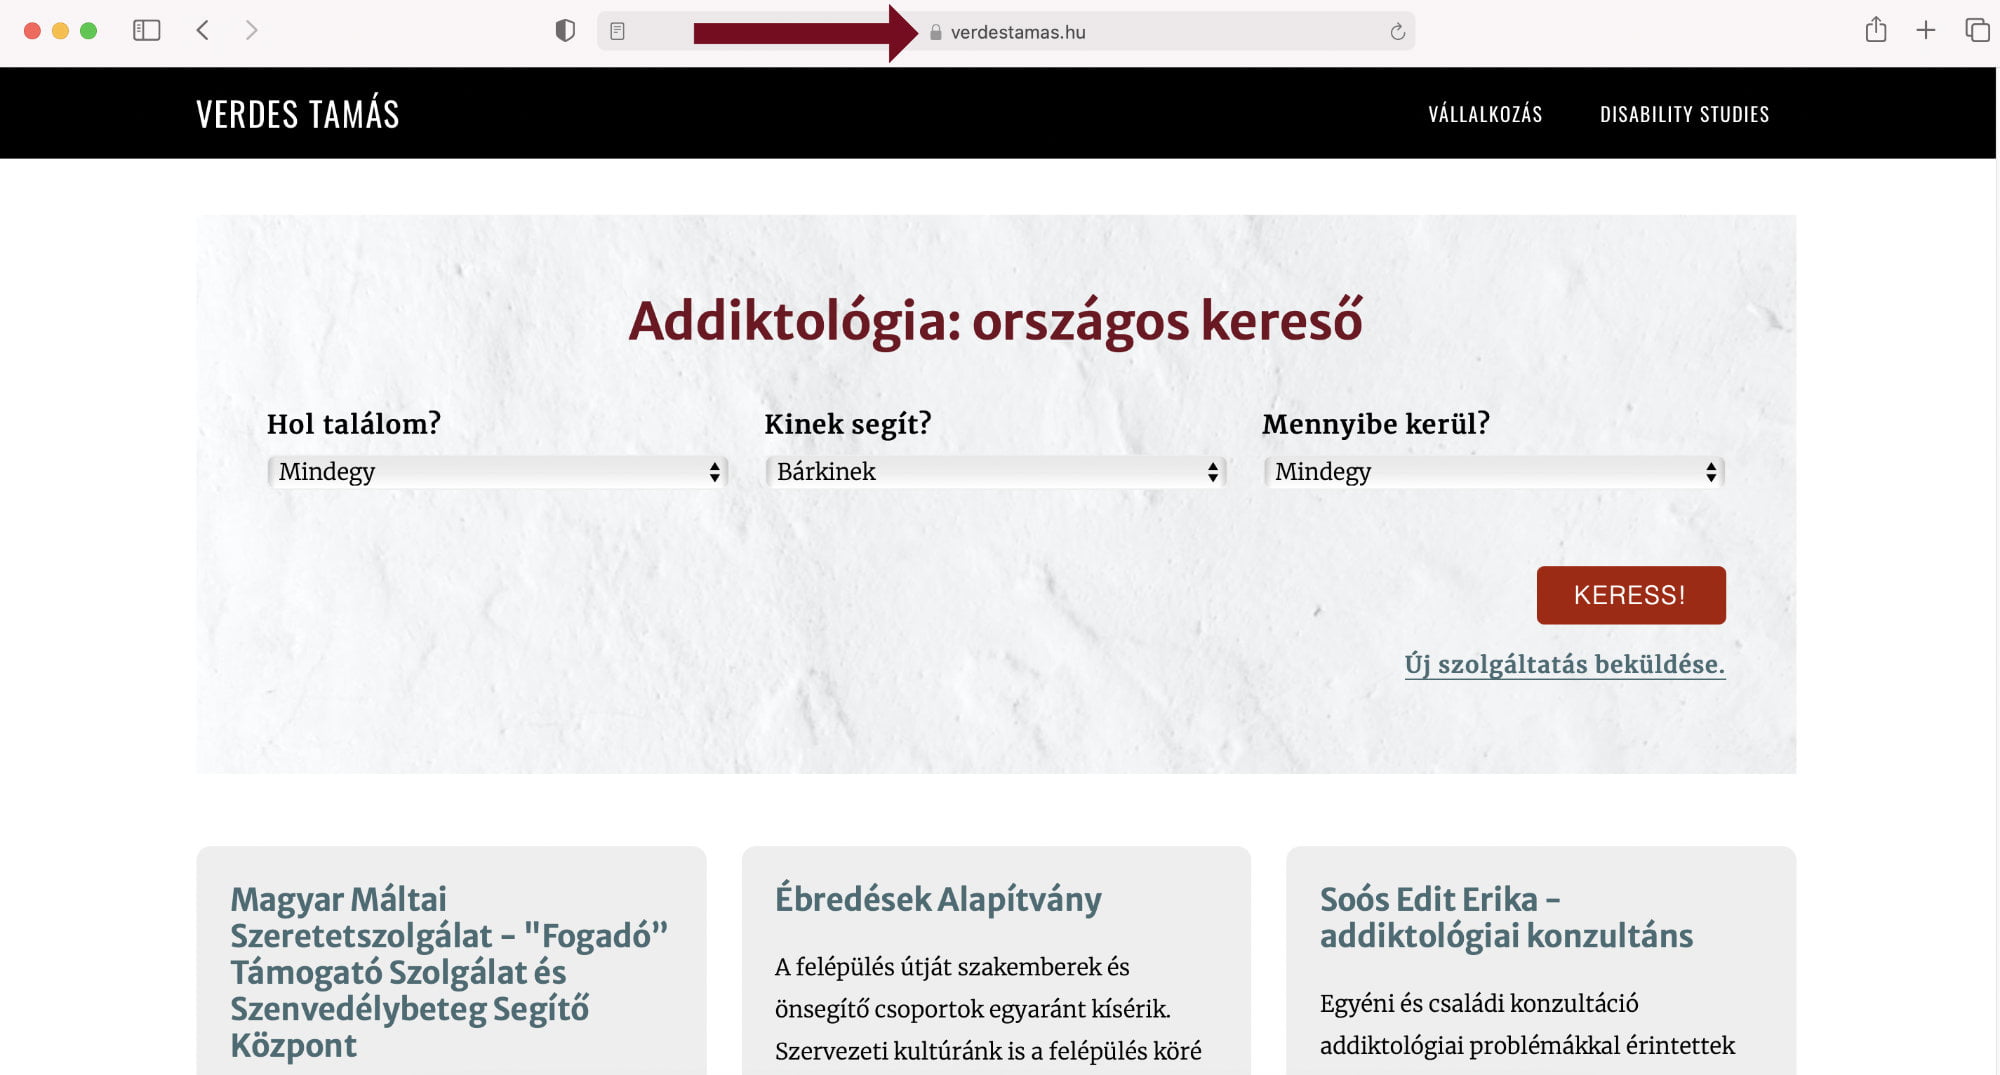Go back with the left arrow
This screenshot has width=2000, height=1075.
203,31
